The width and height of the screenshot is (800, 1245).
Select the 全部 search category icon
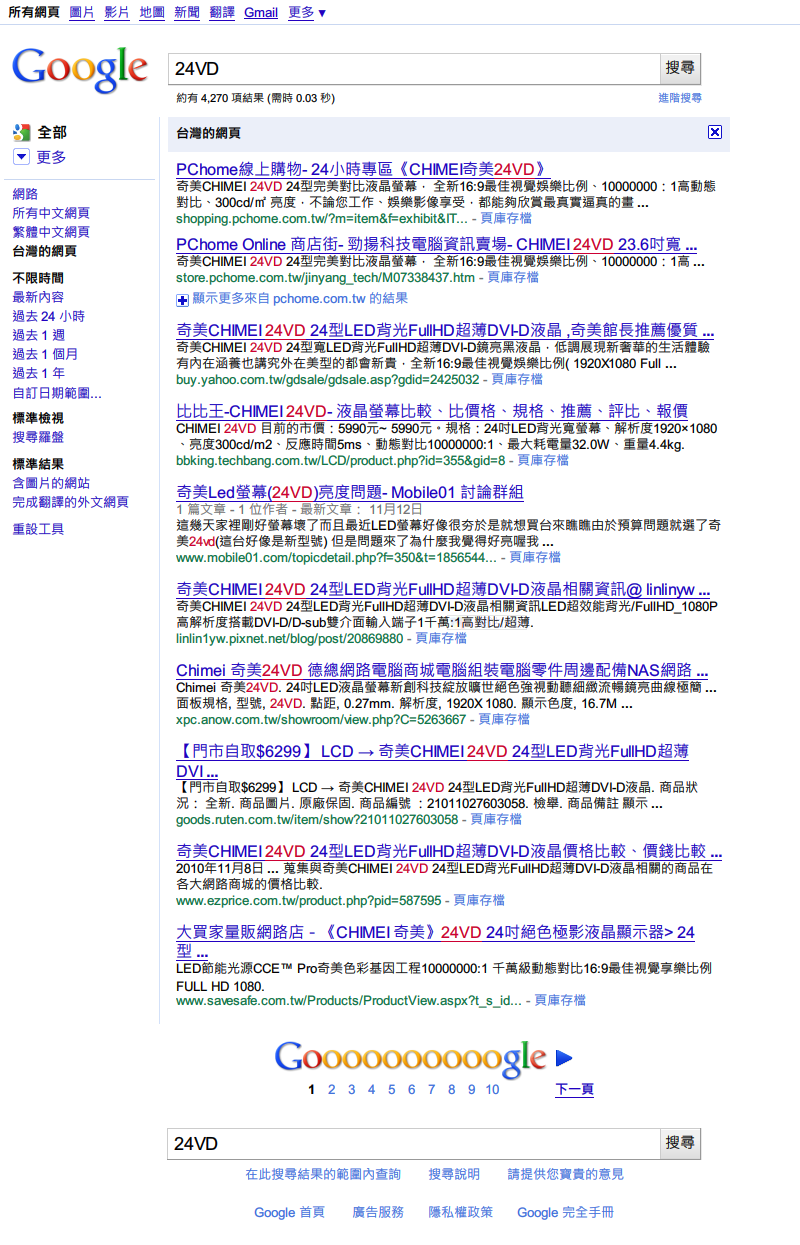click(x=22, y=132)
